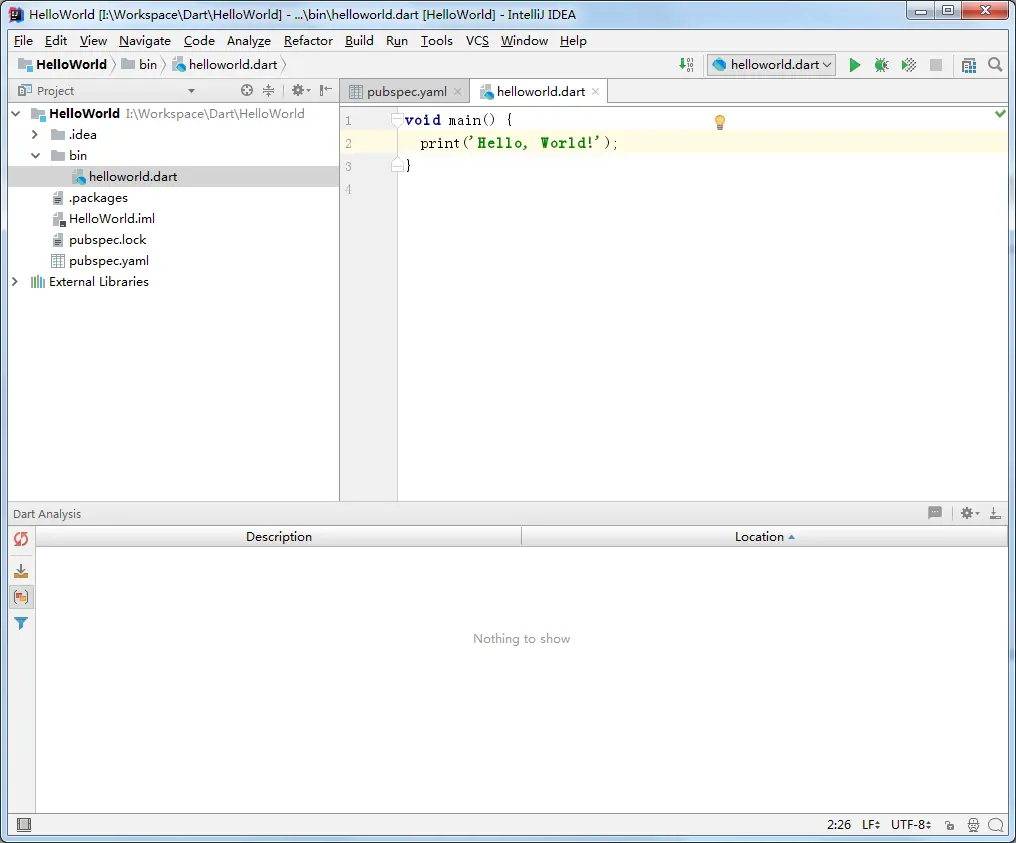Restart Dart Analysis Server icon
The height and width of the screenshot is (843, 1016).
pos(21,539)
